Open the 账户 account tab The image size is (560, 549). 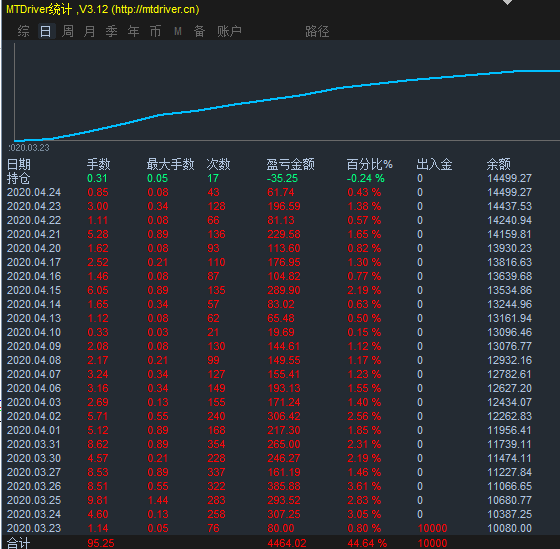[229, 31]
